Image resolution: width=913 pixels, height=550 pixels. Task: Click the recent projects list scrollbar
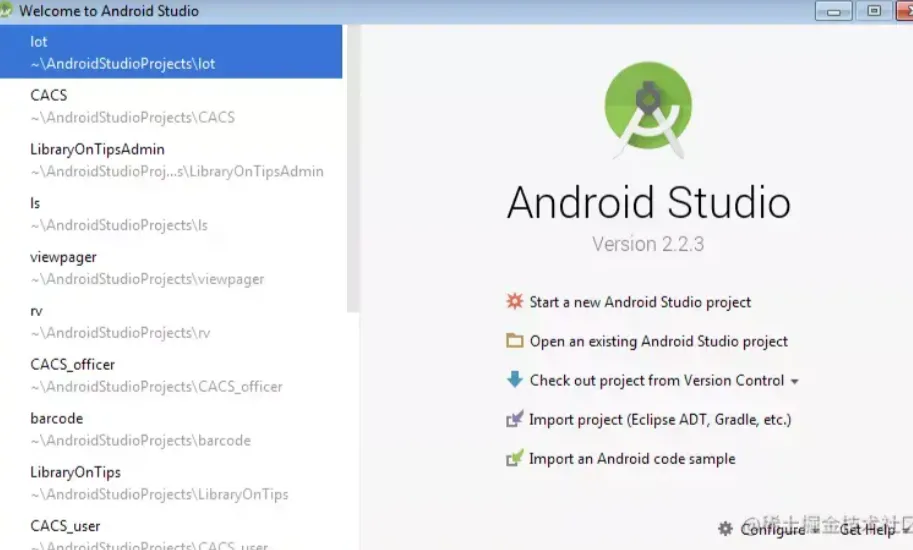coord(353,169)
